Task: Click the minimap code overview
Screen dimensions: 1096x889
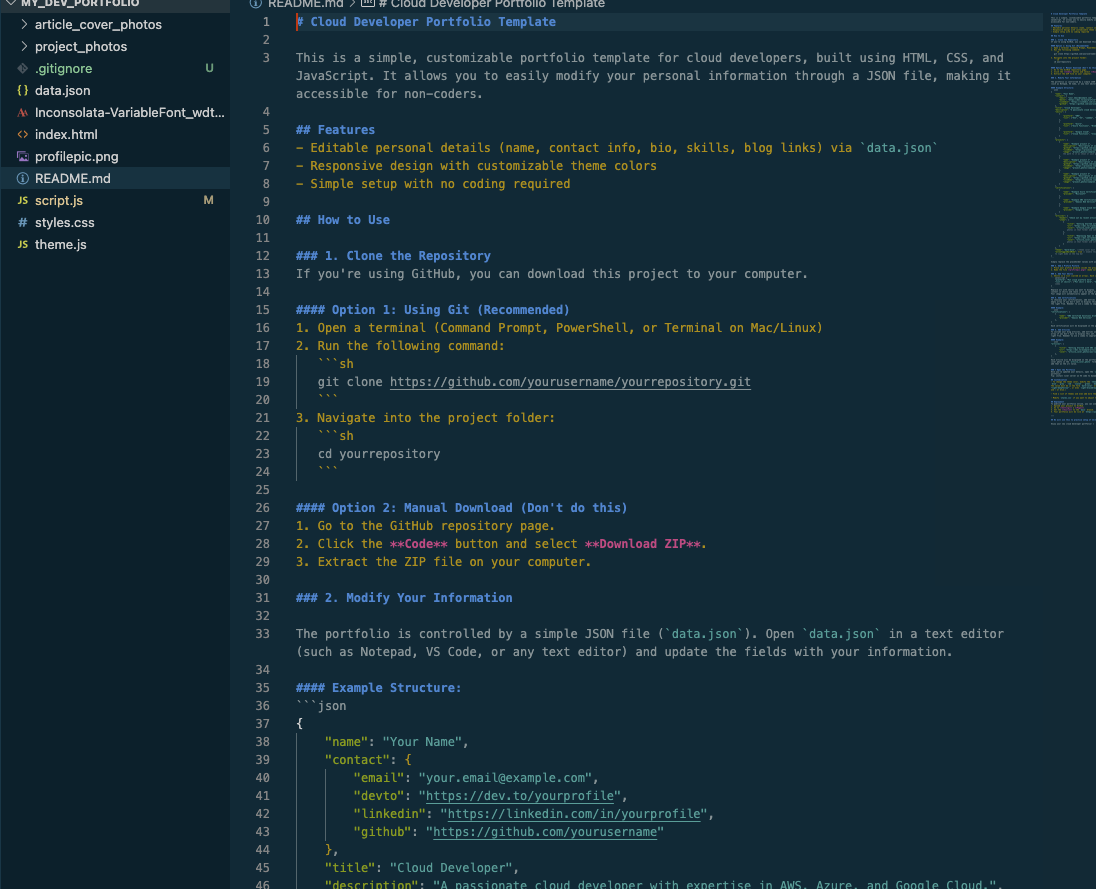Action: coord(1072,217)
